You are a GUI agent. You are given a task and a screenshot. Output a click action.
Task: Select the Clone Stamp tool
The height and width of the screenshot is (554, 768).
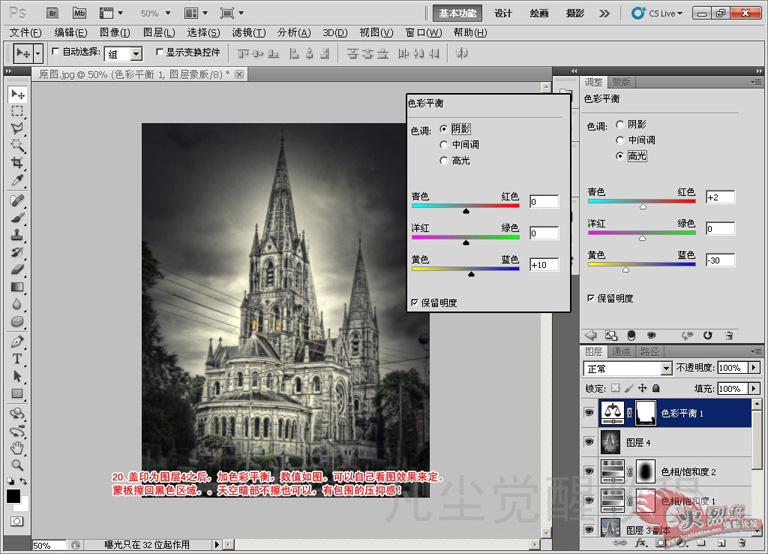coord(18,235)
